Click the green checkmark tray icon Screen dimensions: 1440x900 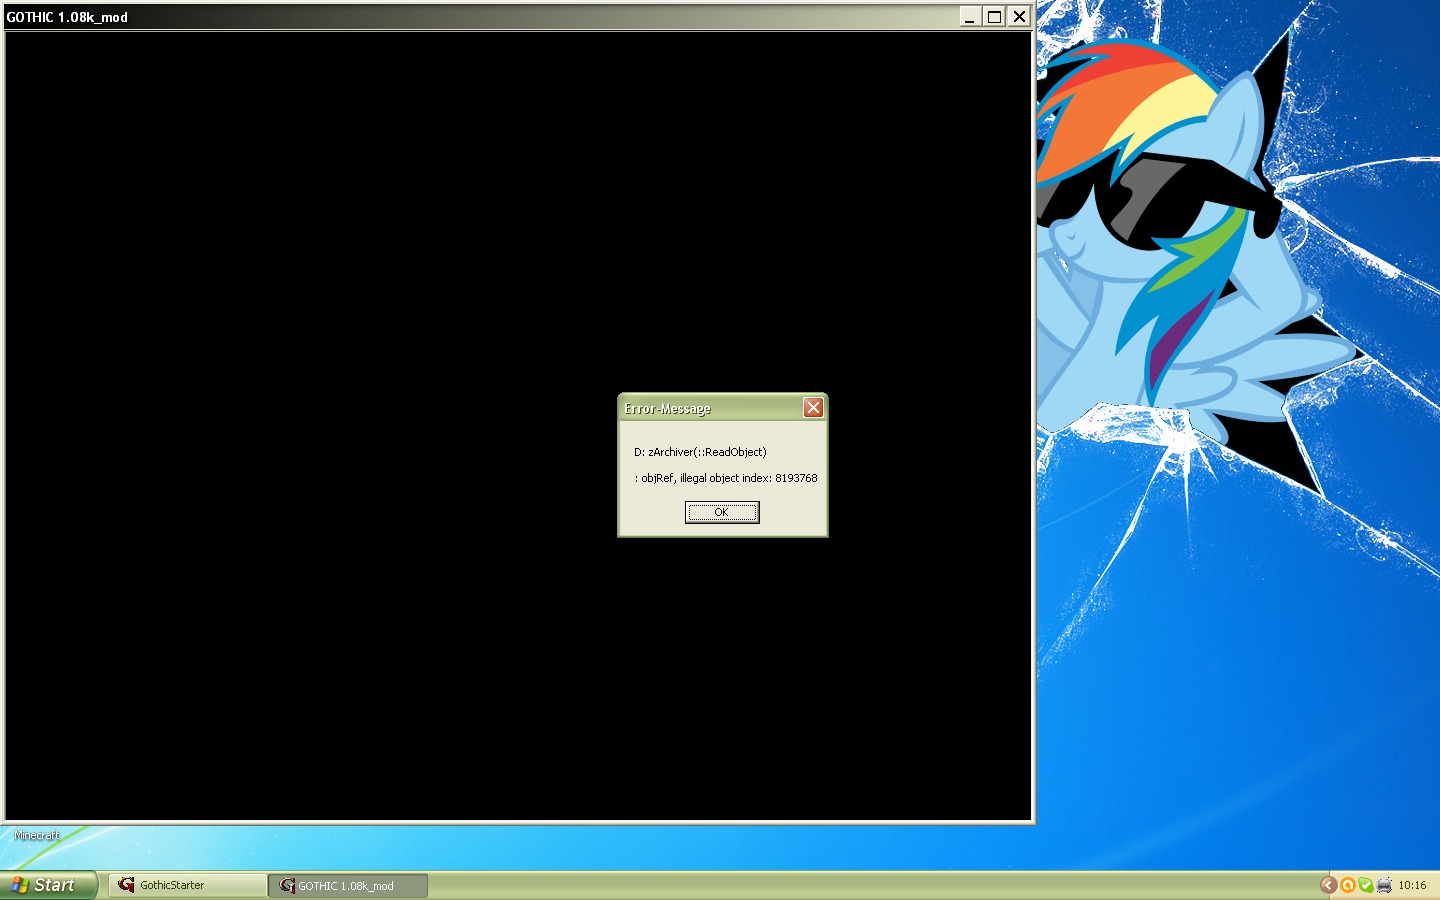(1366, 885)
